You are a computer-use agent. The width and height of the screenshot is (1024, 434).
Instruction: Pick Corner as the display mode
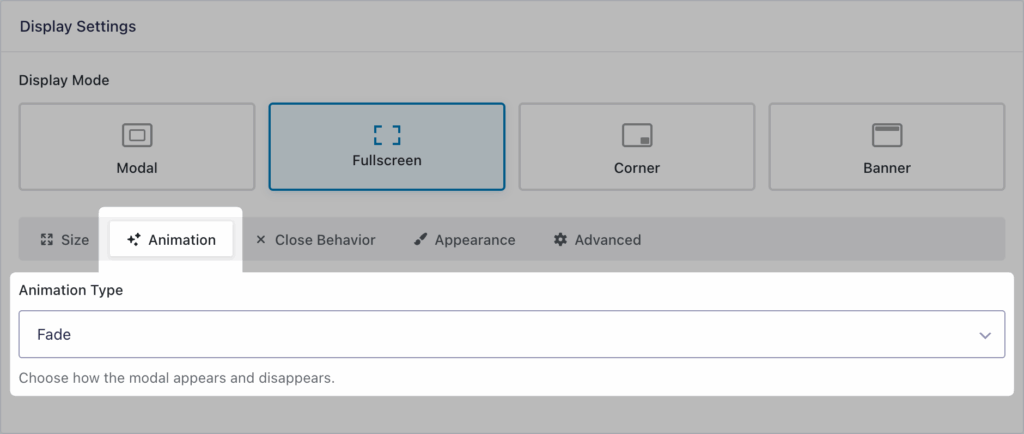[x=637, y=147]
